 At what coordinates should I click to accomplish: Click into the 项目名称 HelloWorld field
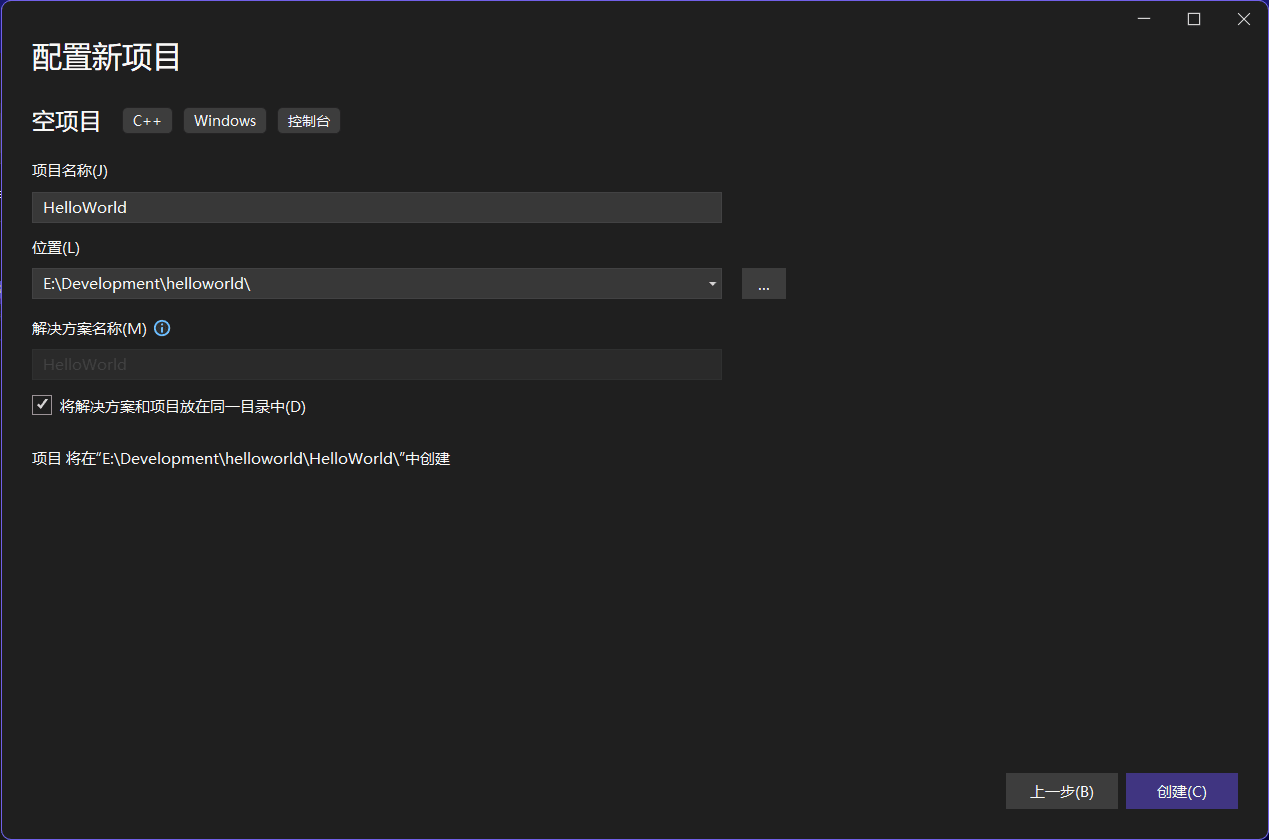(376, 208)
